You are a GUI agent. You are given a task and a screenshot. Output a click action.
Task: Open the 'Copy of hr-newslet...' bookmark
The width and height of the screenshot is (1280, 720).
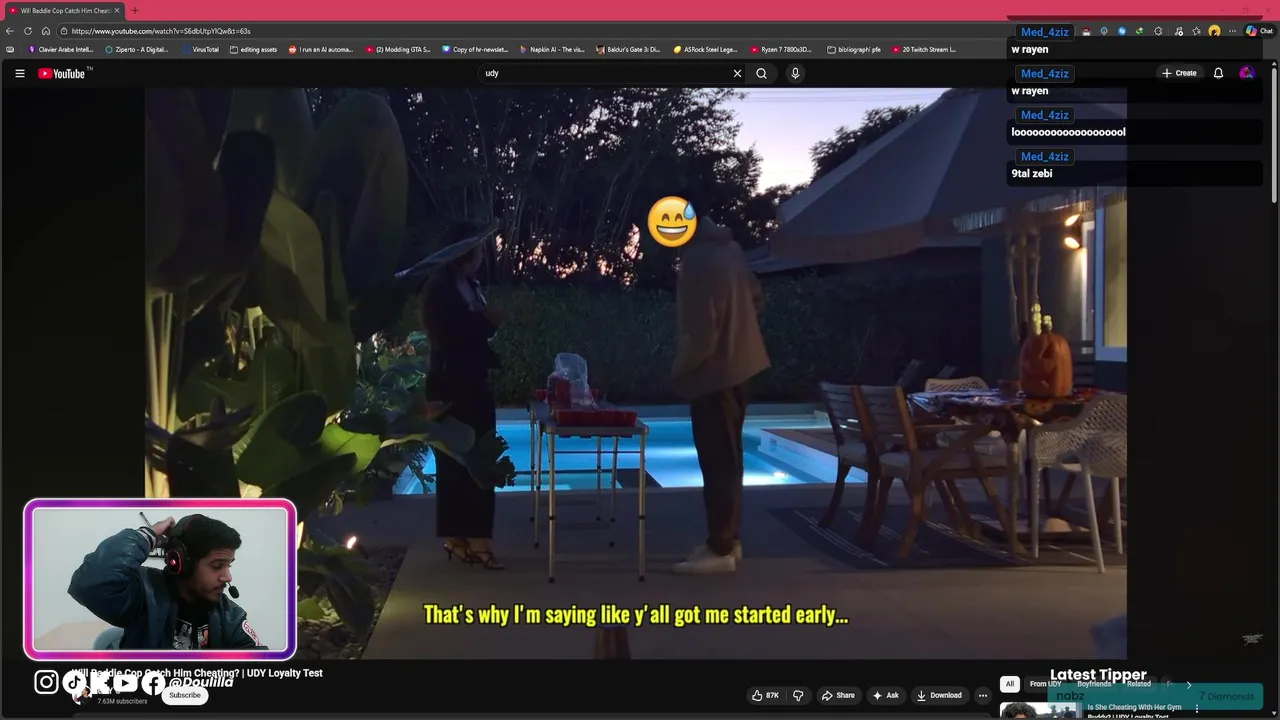click(475, 49)
